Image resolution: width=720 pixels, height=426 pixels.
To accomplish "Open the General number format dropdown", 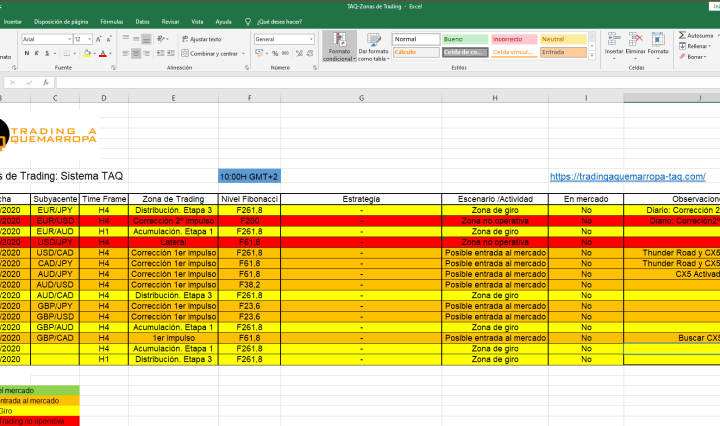I will (x=284, y=39).
